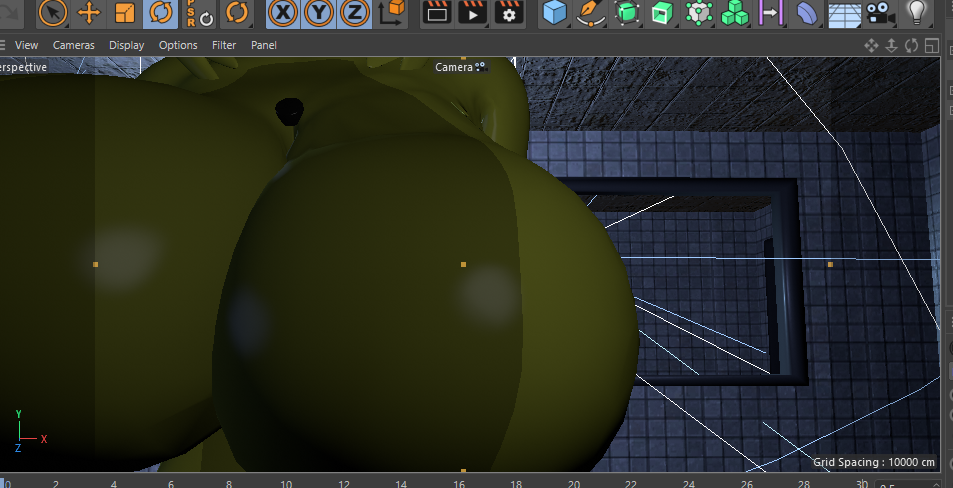Screen dimensions: 953x488
Task: Select the Spline Pen tool
Action: click(591, 13)
